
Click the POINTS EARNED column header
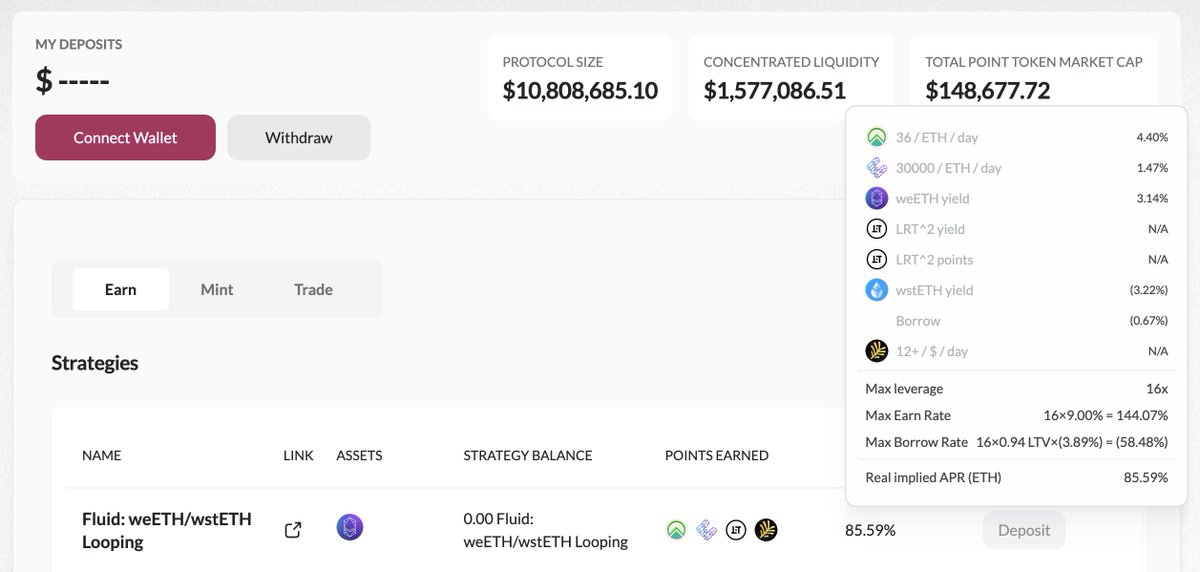pyautogui.click(x=717, y=455)
